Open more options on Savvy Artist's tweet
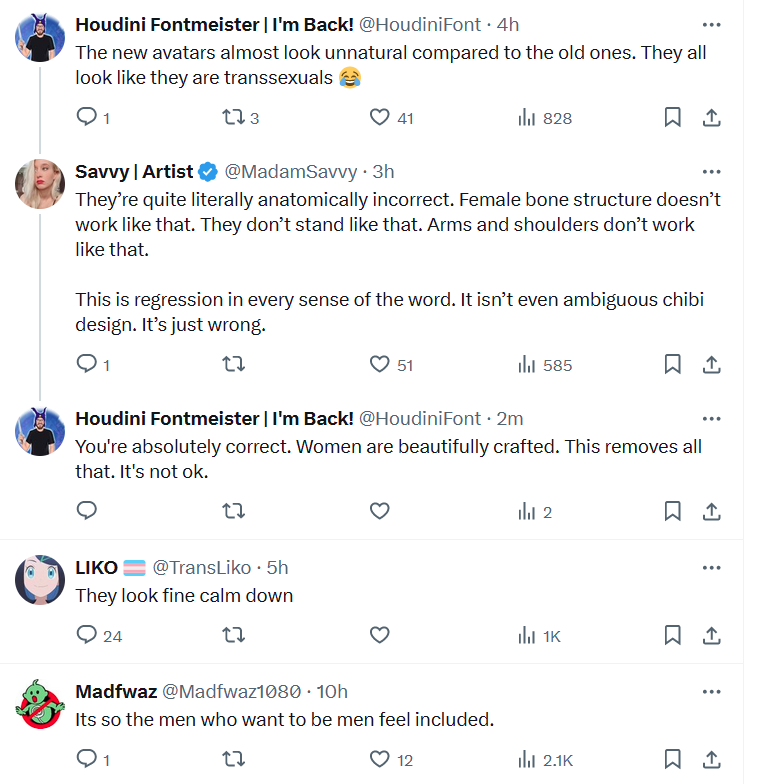This screenshot has height=784, width=765. point(712,172)
